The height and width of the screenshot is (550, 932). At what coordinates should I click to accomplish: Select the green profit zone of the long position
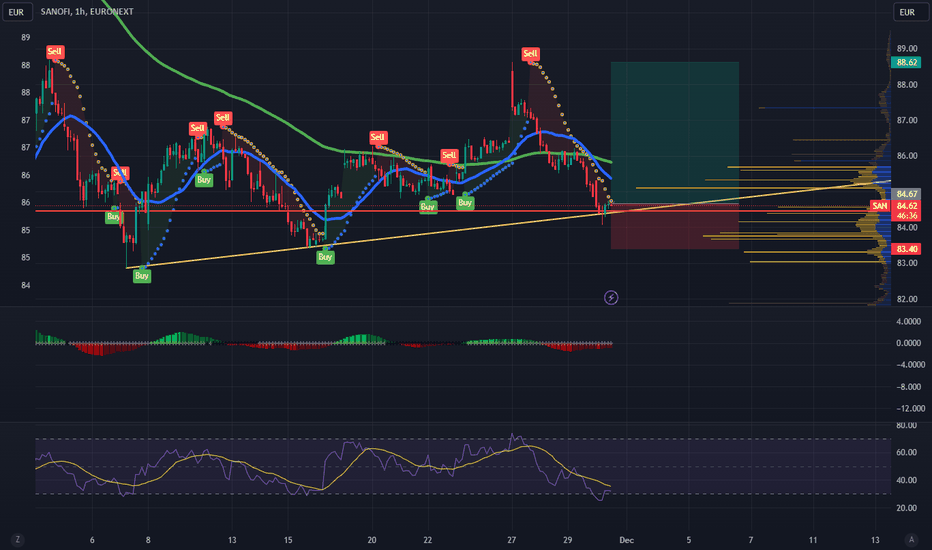[x=675, y=132]
